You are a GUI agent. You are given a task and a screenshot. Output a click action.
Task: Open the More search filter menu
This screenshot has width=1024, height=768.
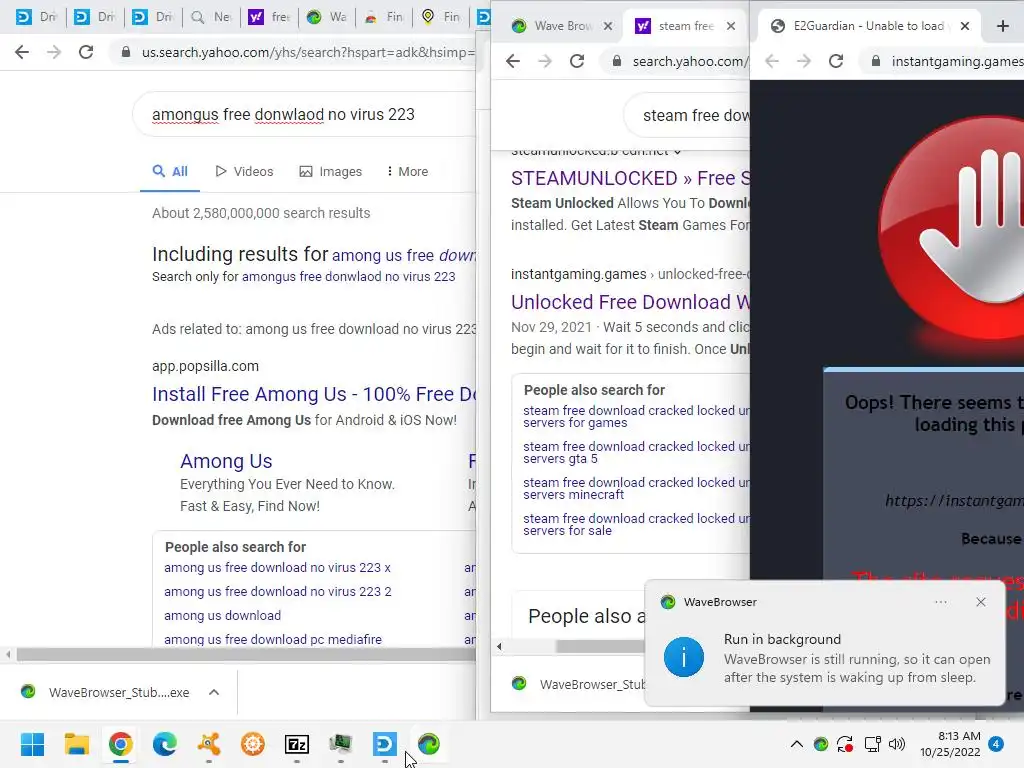point(407,171)
